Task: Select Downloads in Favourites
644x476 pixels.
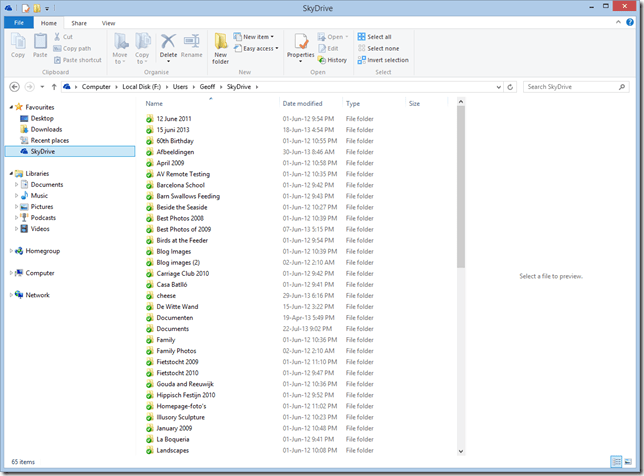Action: pos(46,129)
